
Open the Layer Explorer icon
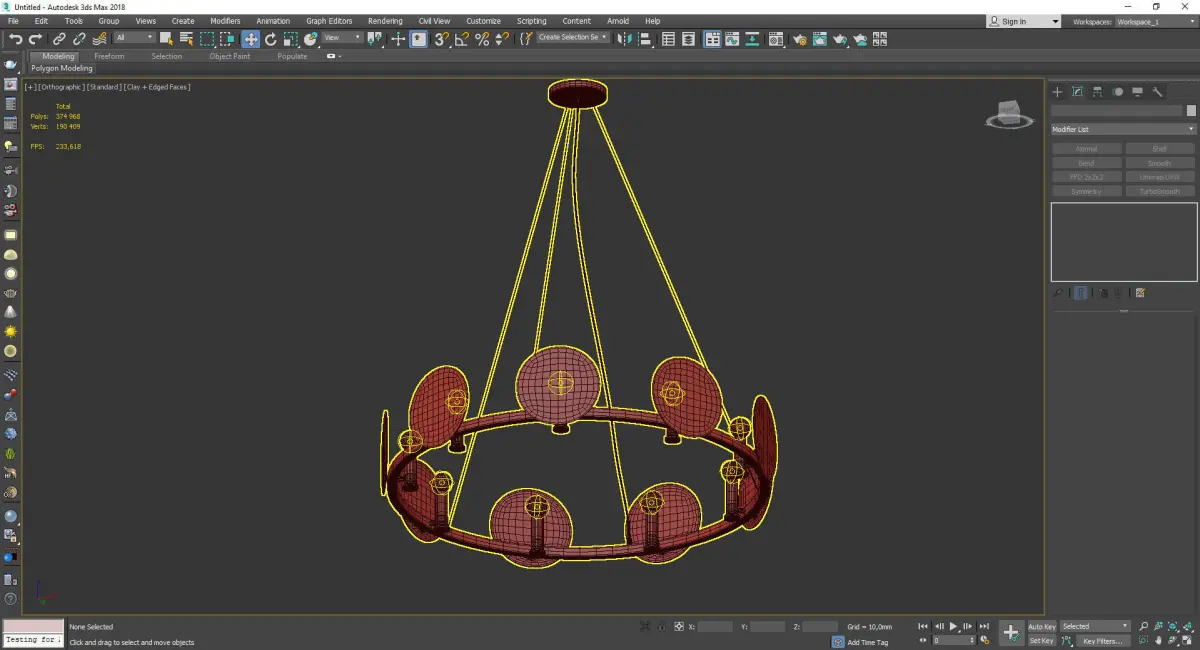[x=688, y=39]
